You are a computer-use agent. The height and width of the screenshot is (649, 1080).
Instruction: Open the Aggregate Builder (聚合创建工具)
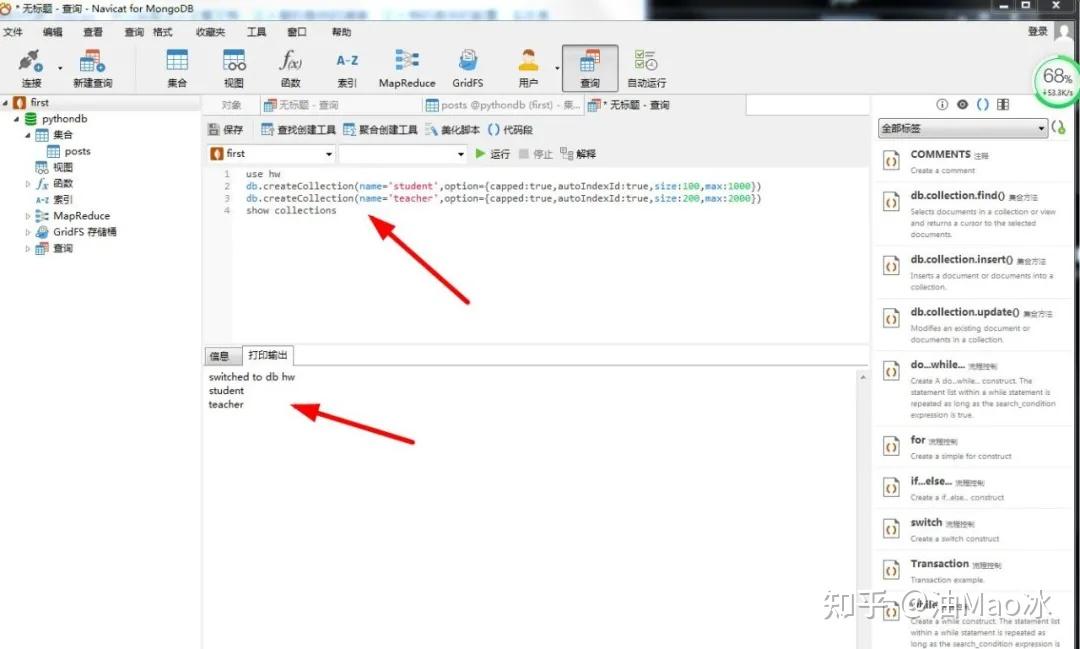[380, 130]
